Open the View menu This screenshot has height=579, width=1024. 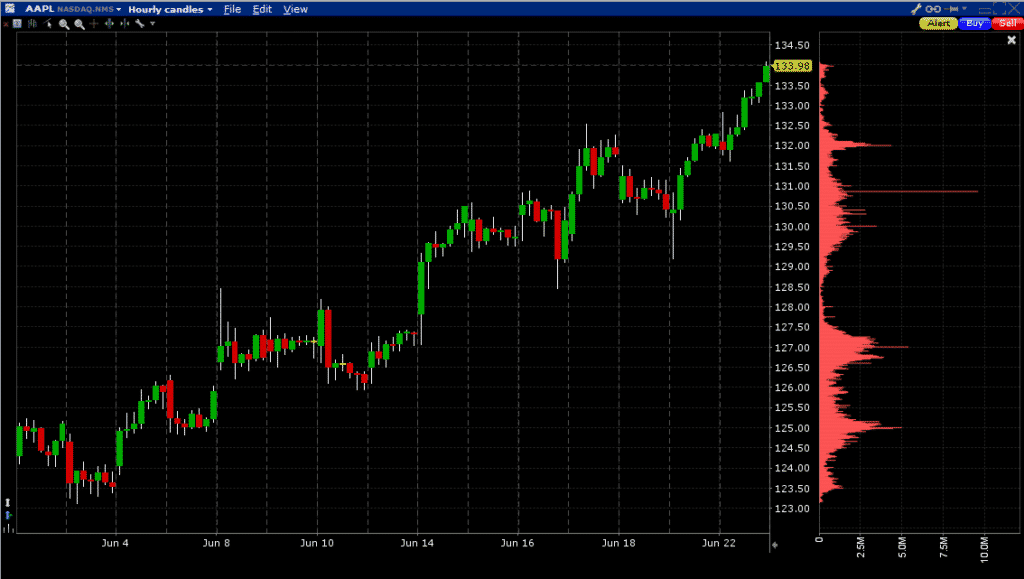pyautogui.click(x=296, y=9)
